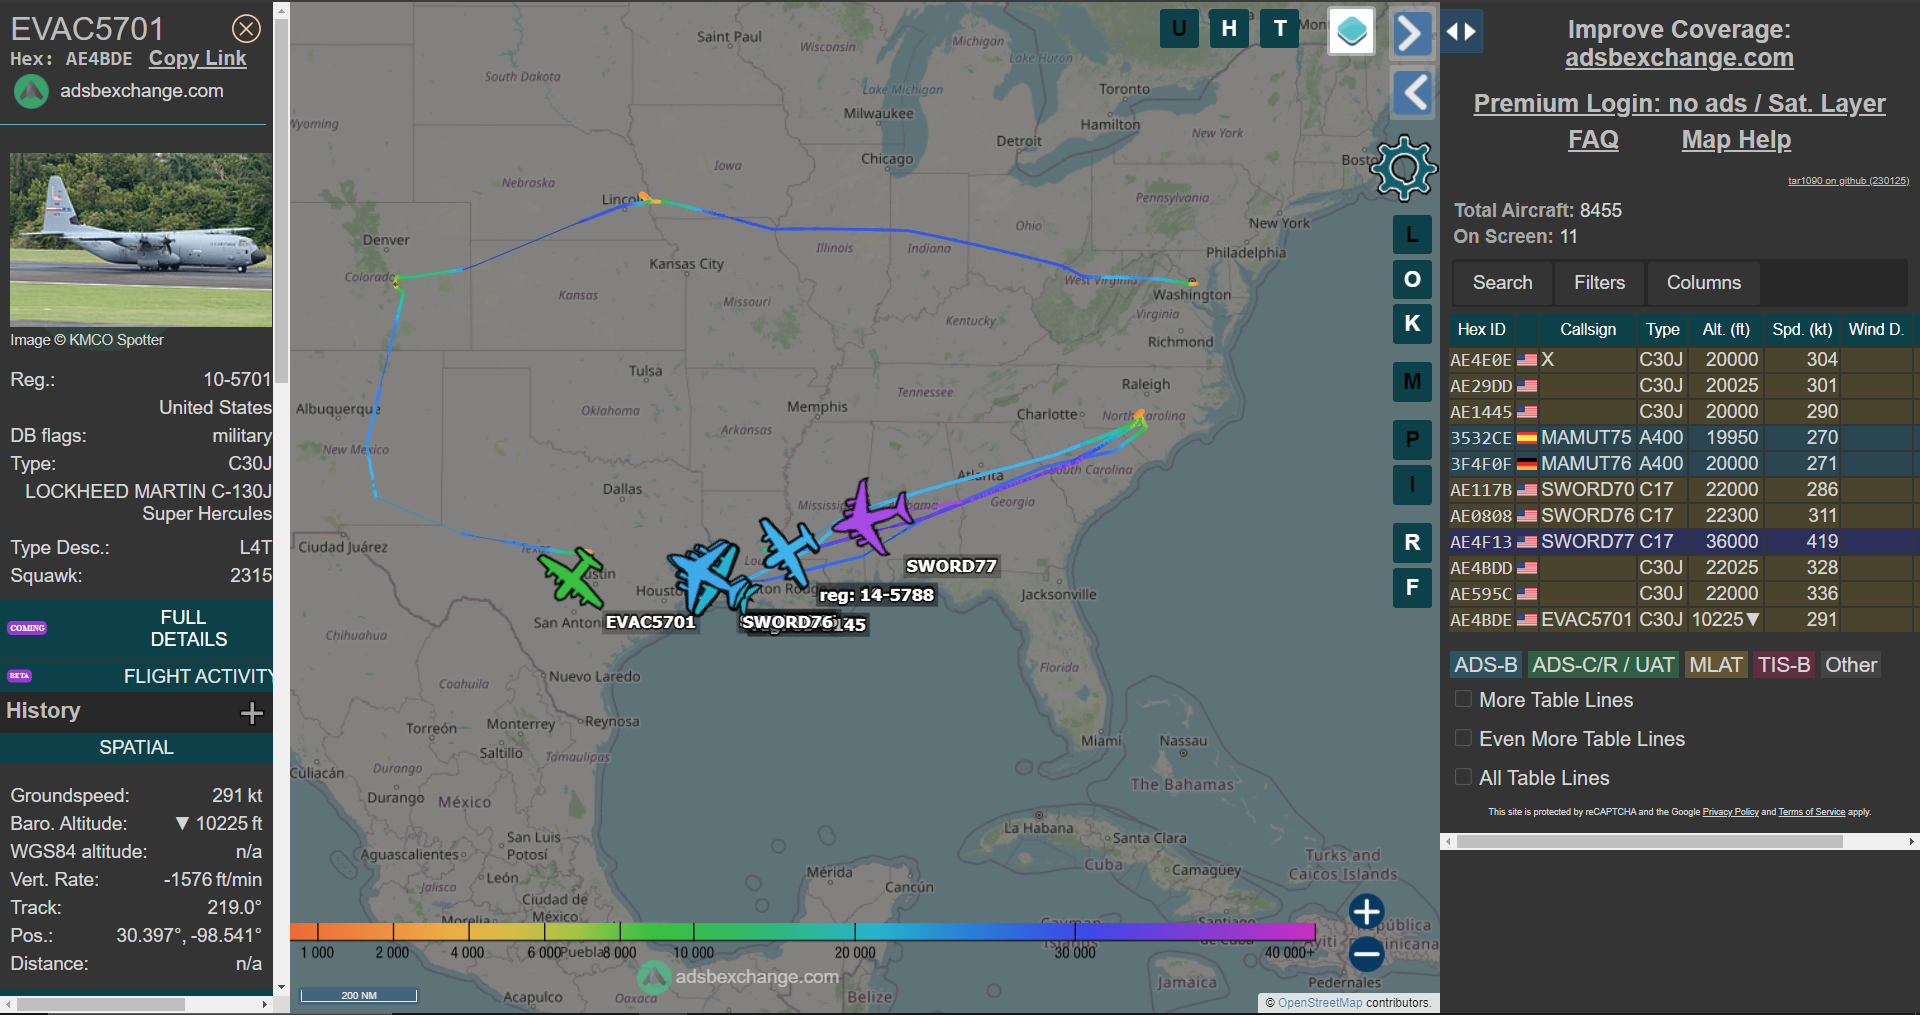
Task: Click Copy Link for the aircraft
Action: coord(197,59)
